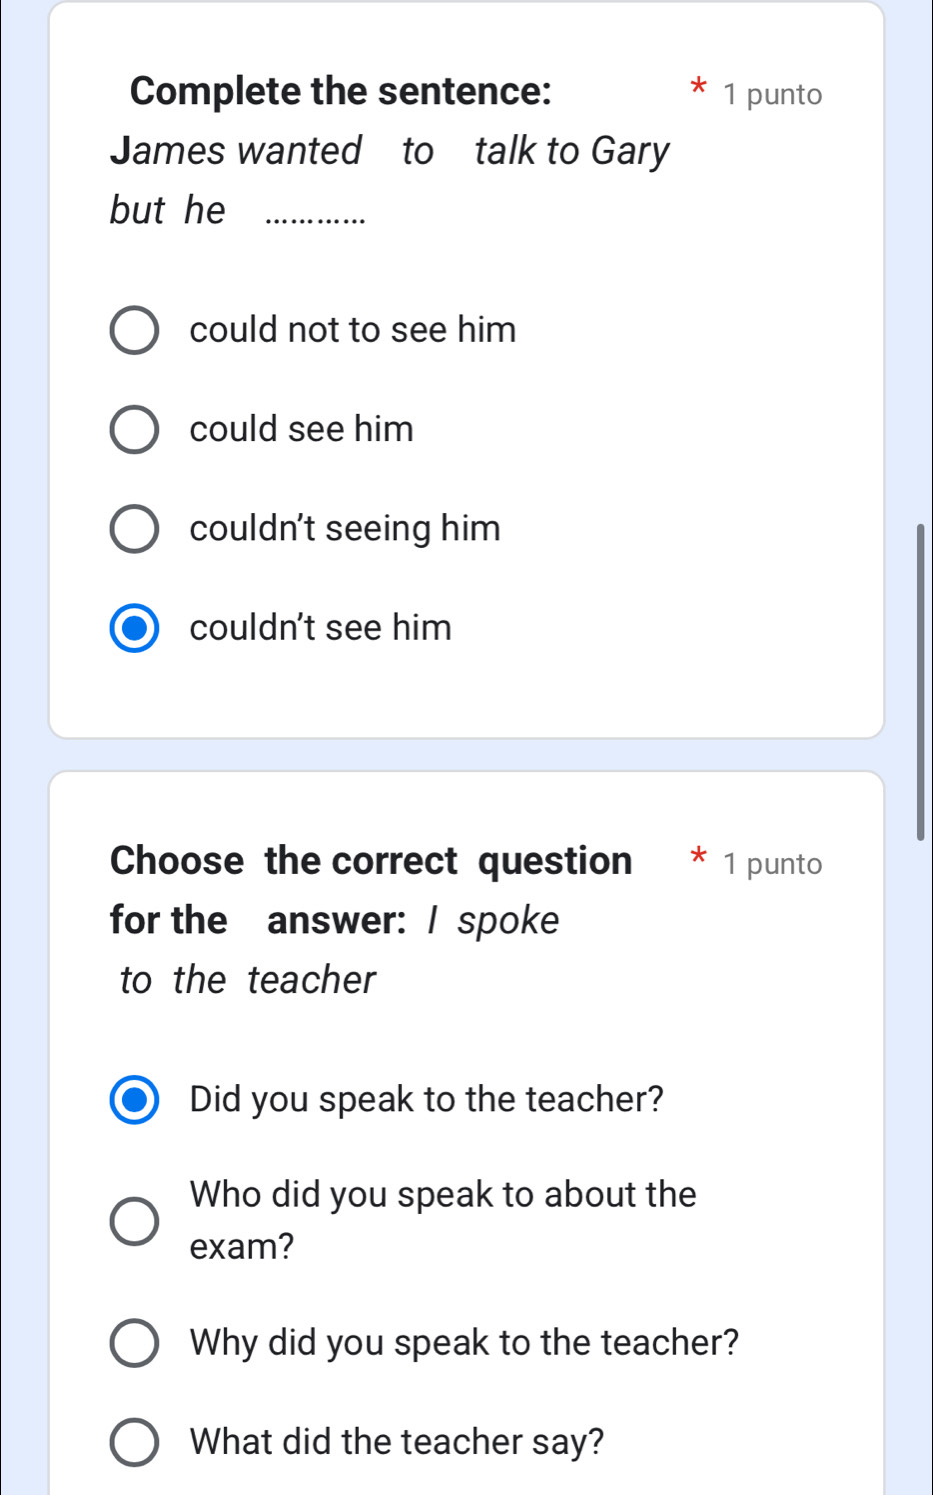Click the vertical scrollbar thumb on the right
This screenshot has height=1495, width=933.
(x=921, y=681)
